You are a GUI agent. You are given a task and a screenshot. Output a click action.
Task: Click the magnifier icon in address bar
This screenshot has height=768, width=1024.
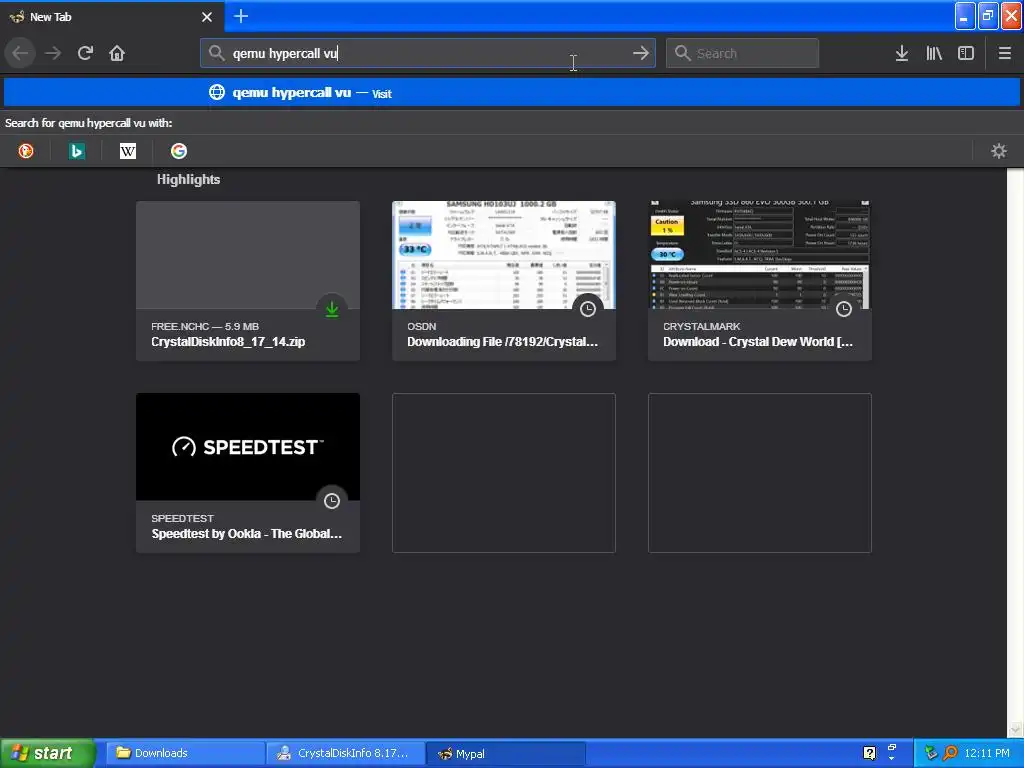216,53
